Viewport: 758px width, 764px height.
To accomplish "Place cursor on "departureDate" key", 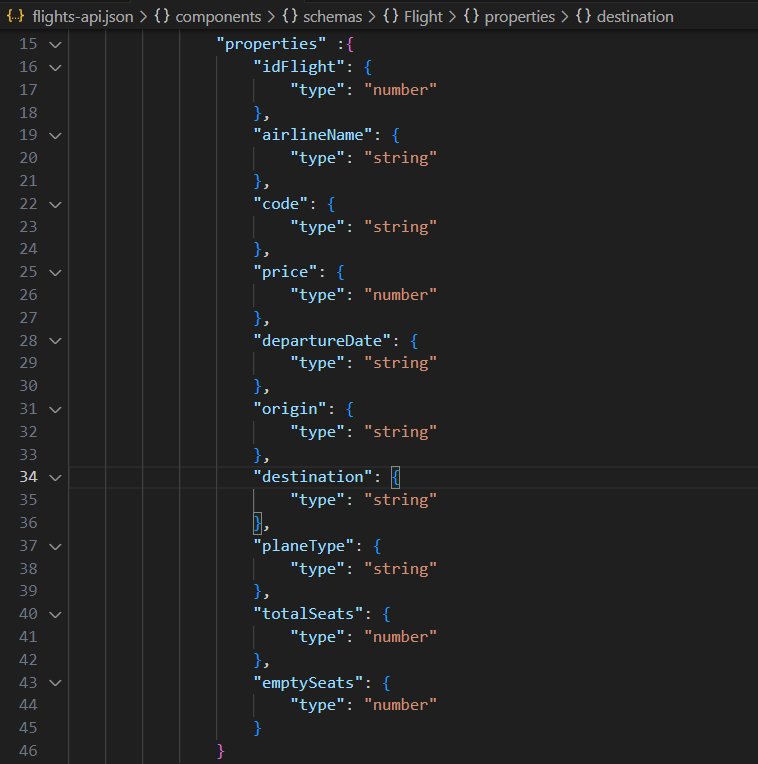I will tap(322, 340).
